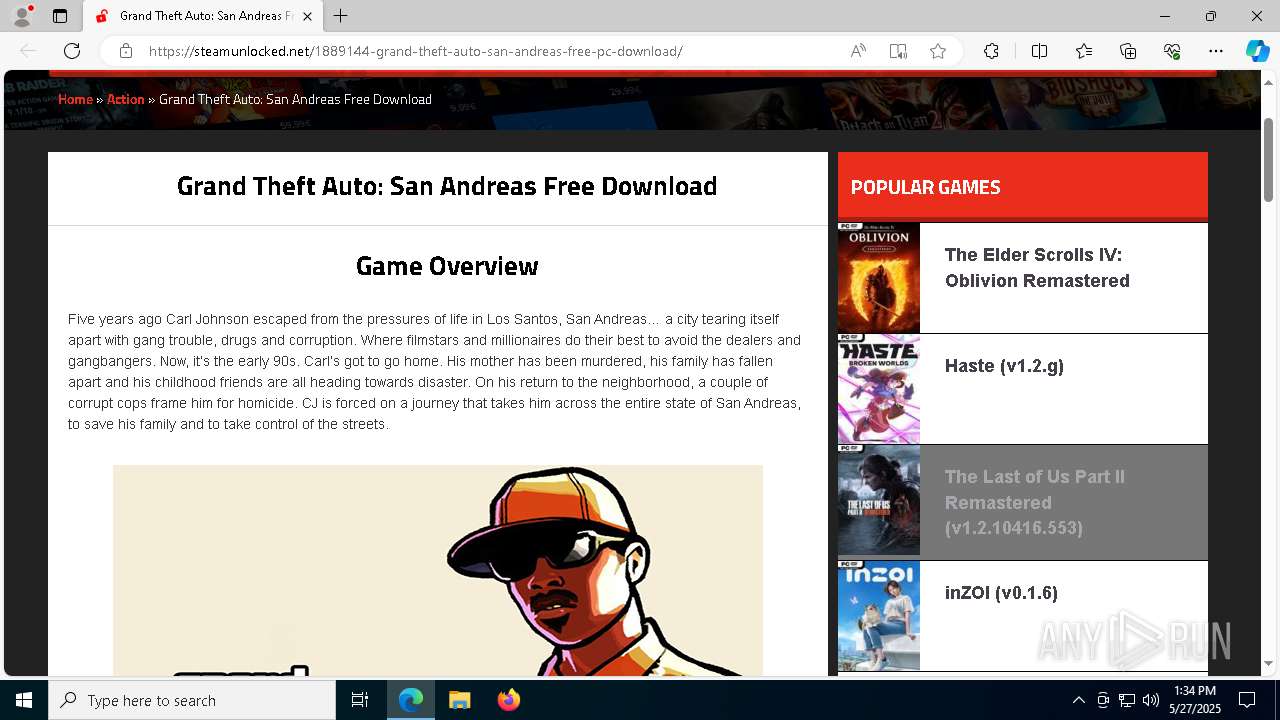View site information lock icon
1280x720 pixels.
click(125, 51)
